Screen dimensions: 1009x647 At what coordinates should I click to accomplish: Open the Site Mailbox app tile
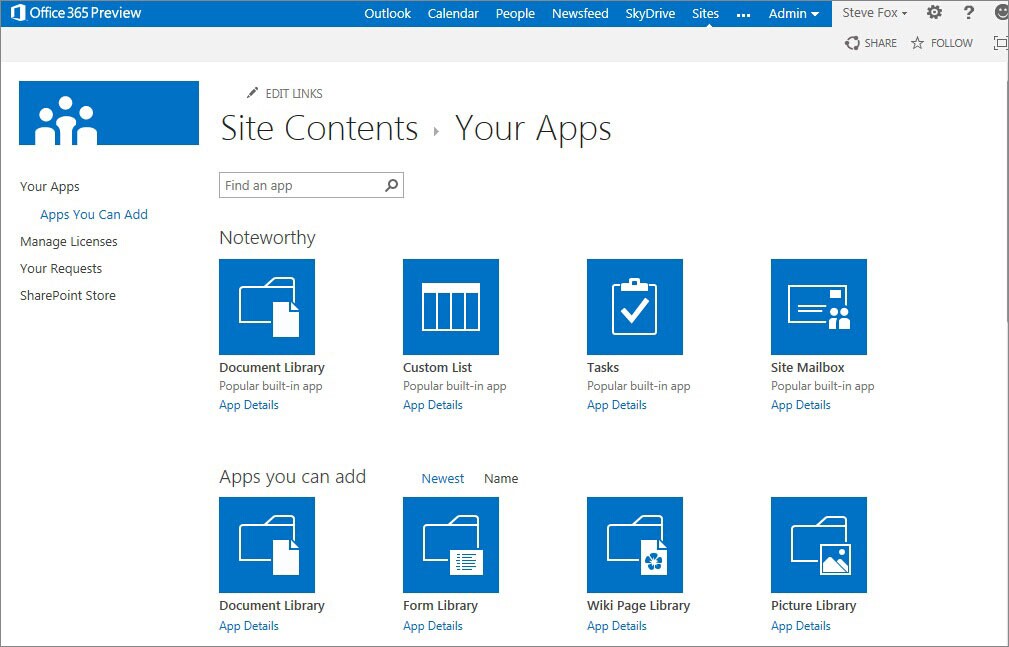point(819,306)
